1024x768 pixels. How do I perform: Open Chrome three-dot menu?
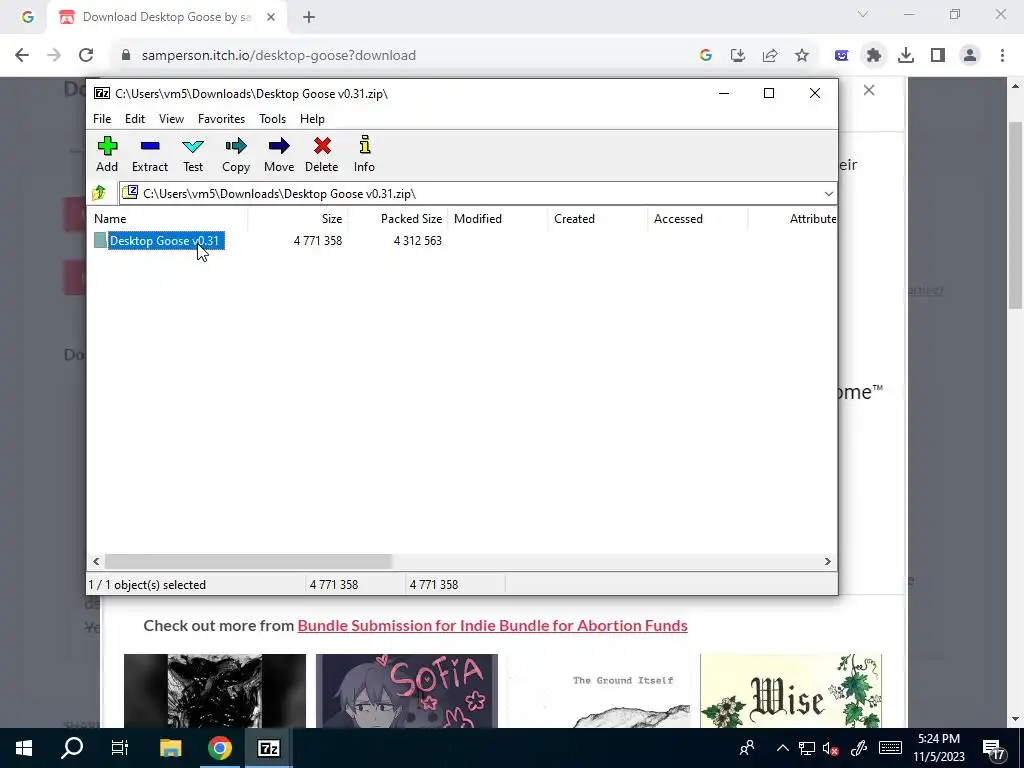tap(1002, 56)
